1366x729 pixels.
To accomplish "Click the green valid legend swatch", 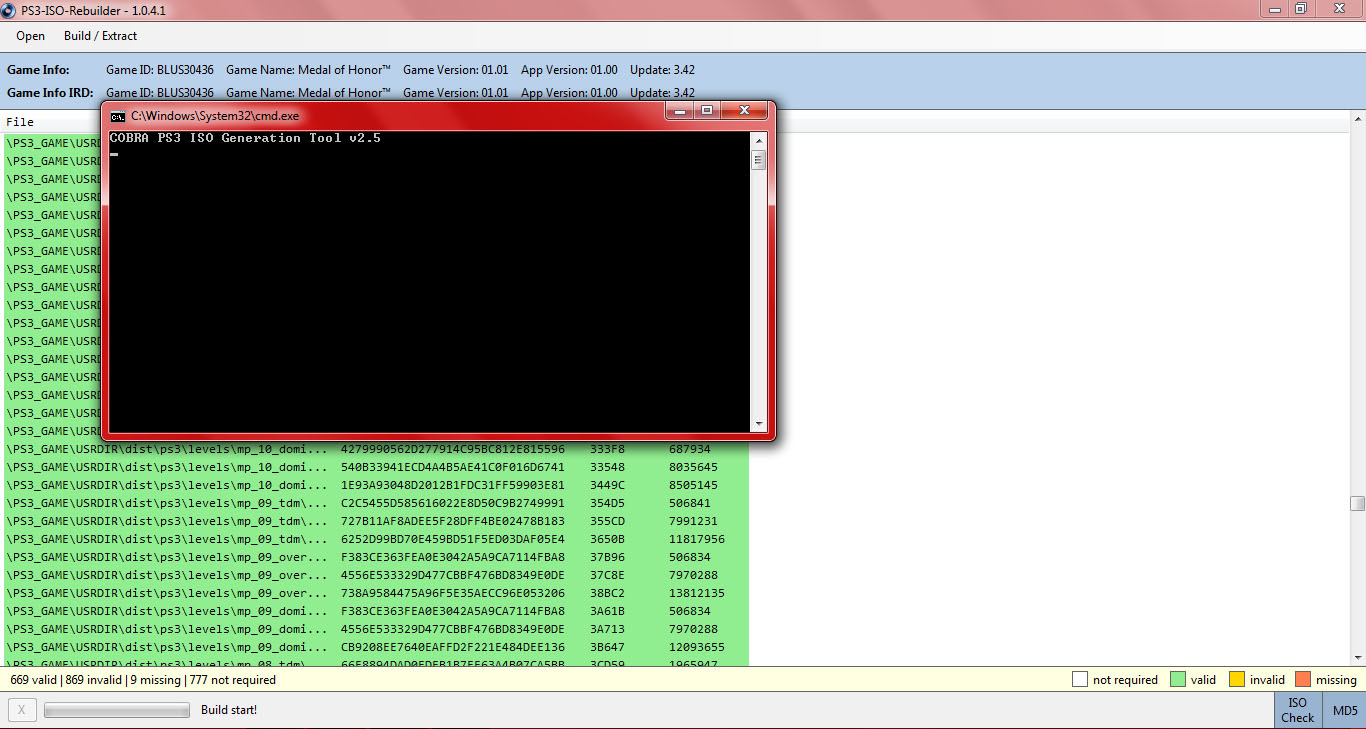I will pos(1179,680).
